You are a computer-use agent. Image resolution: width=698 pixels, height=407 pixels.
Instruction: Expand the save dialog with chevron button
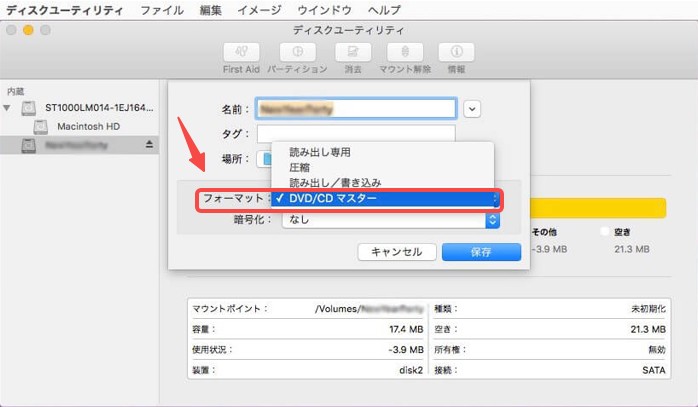pyautogui.click(x=472, y=109)
